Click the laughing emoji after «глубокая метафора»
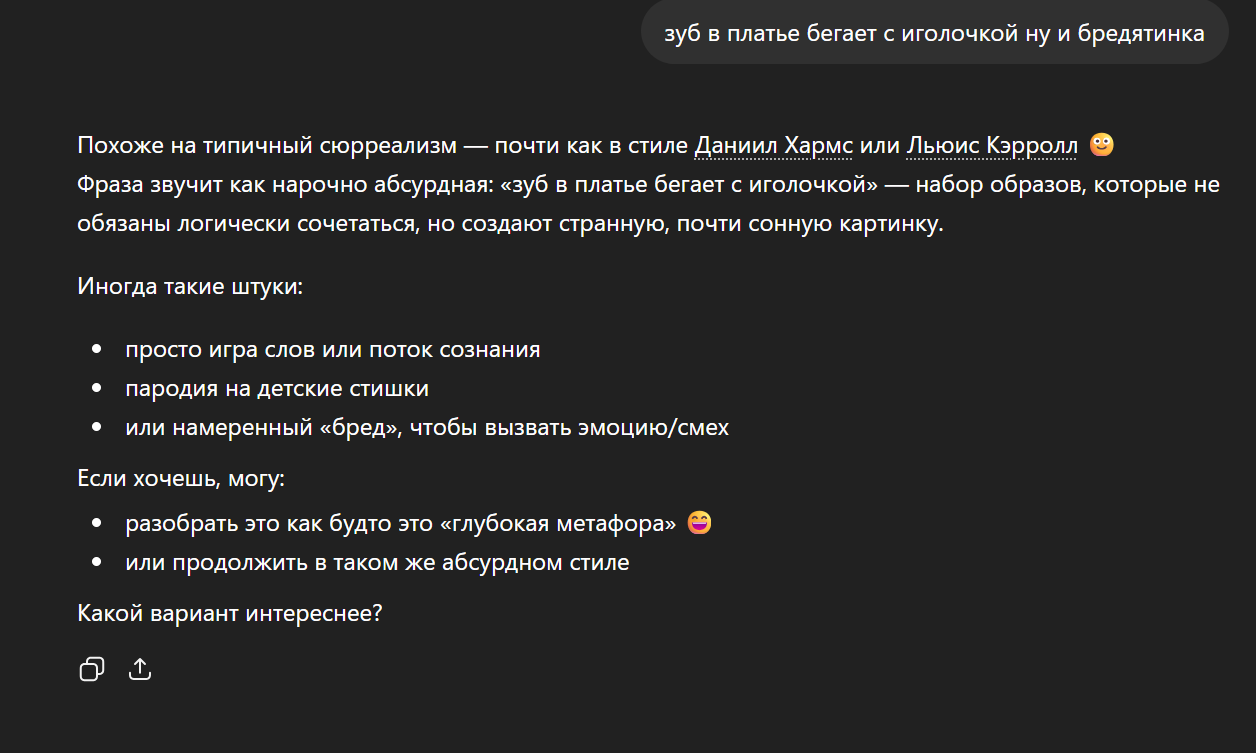Image resolution: width=1256 pixels, height=753 pixels. click(x=699, y=523)
